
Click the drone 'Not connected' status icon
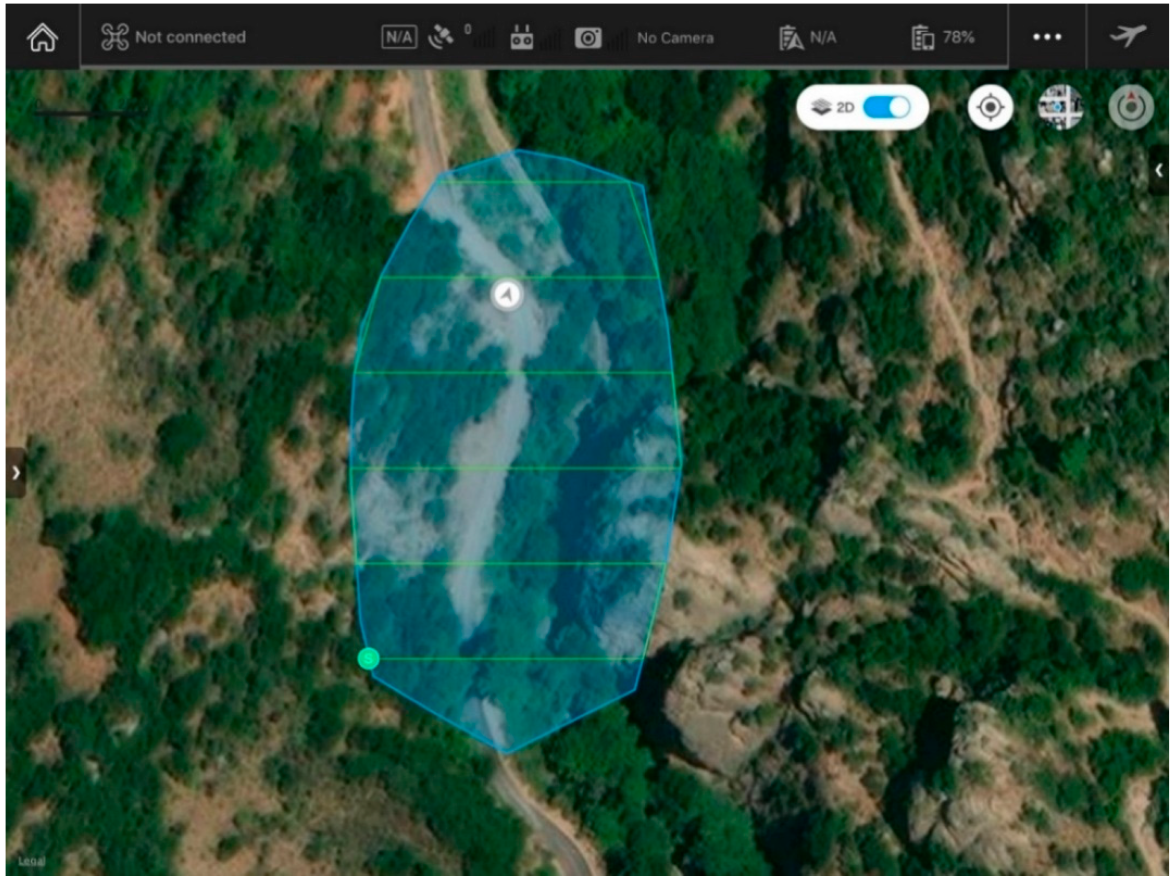tap(115, 37)
